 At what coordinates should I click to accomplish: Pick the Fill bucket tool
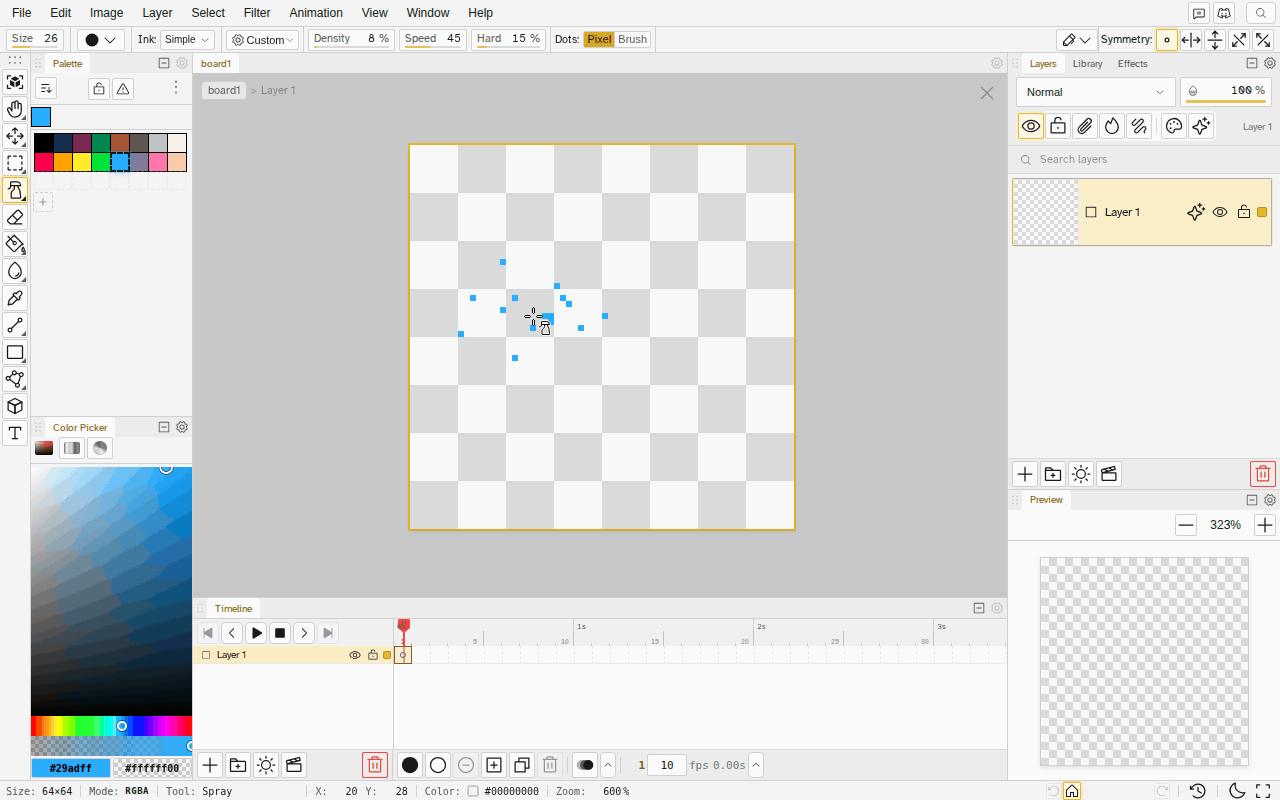[15, 244]
